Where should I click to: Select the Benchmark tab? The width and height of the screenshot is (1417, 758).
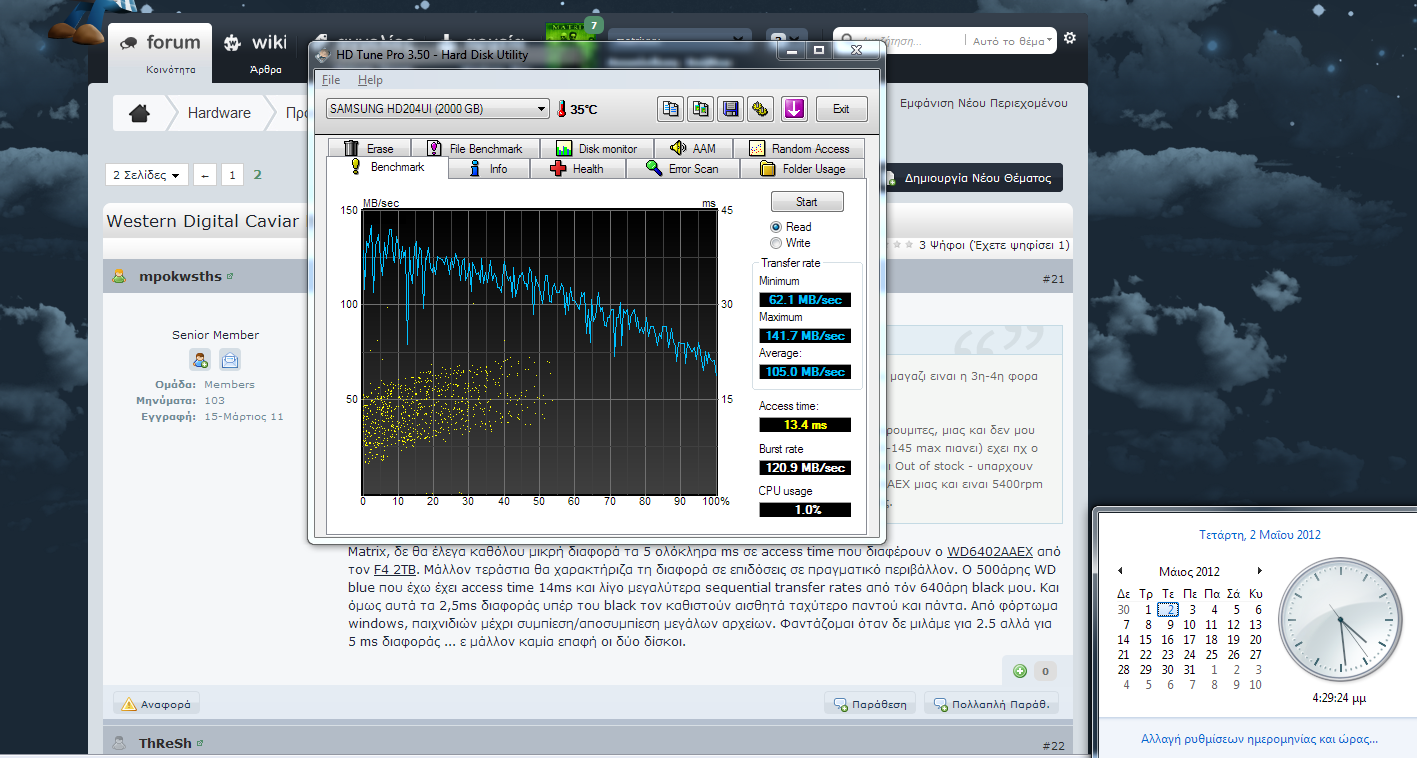(x=386, y=168)
